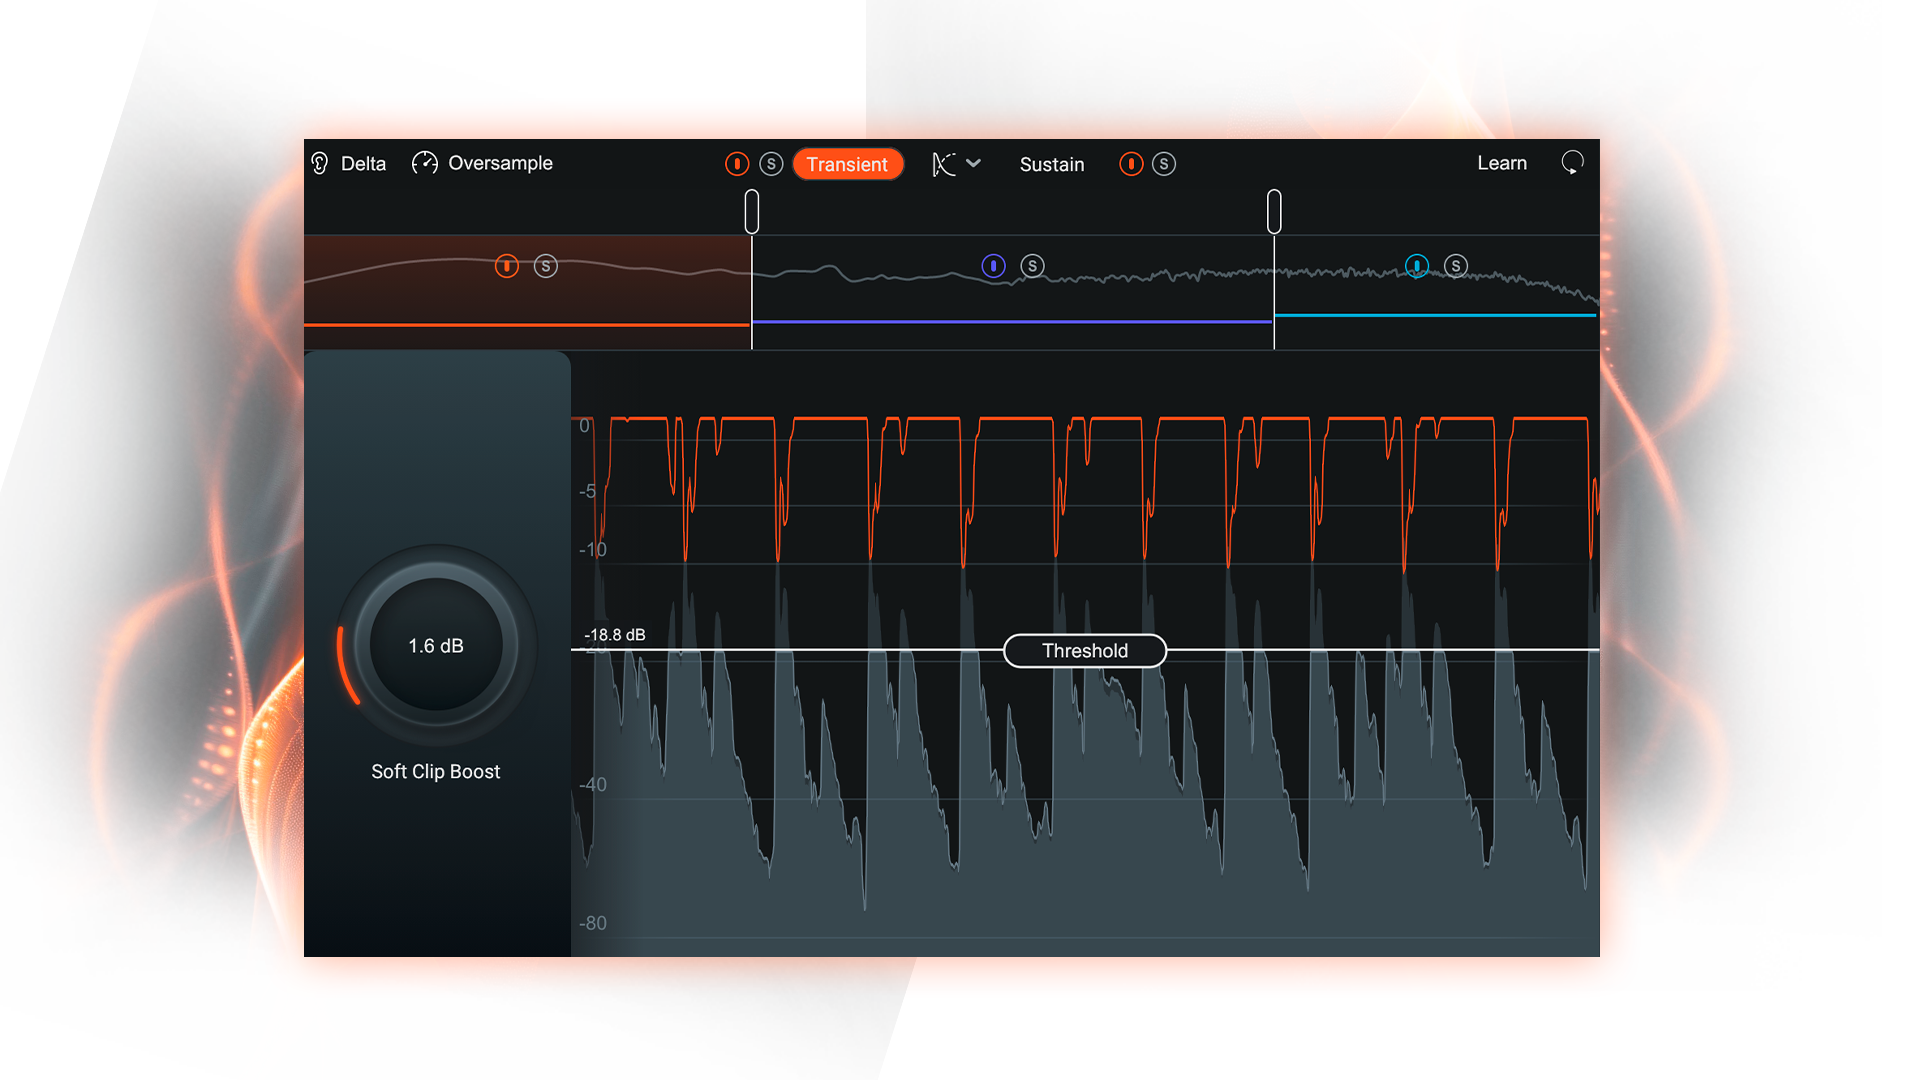The image size is (1920, 1080).
Task: Select the Sustain tab
Action: 1052,164
